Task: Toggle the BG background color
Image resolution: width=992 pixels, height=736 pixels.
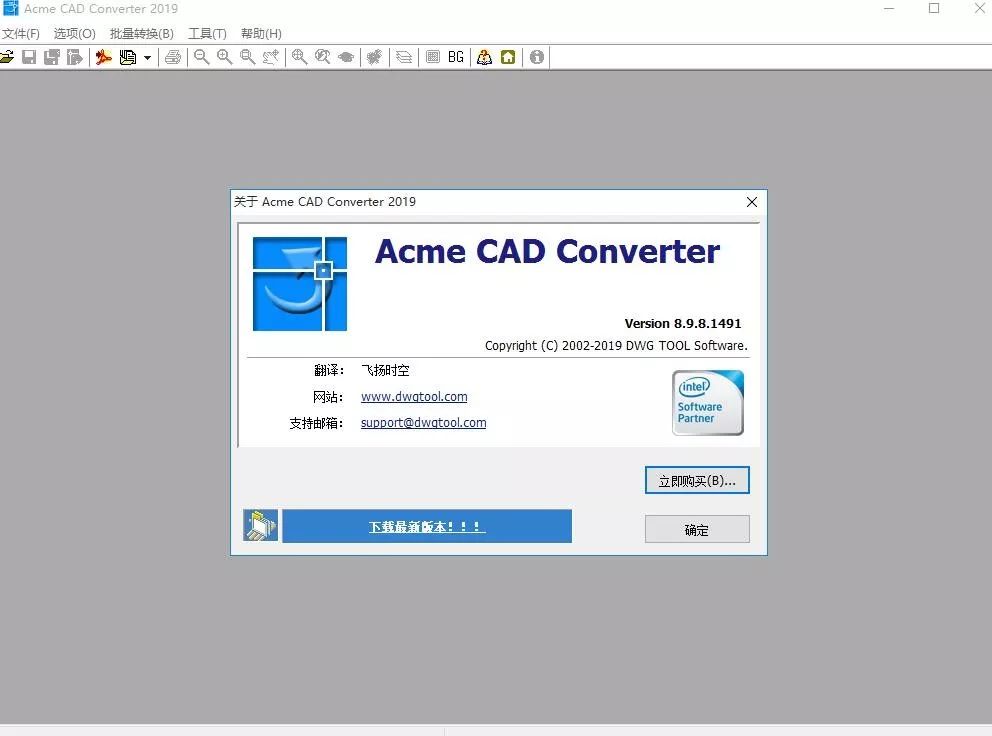Action: point(455,57)
